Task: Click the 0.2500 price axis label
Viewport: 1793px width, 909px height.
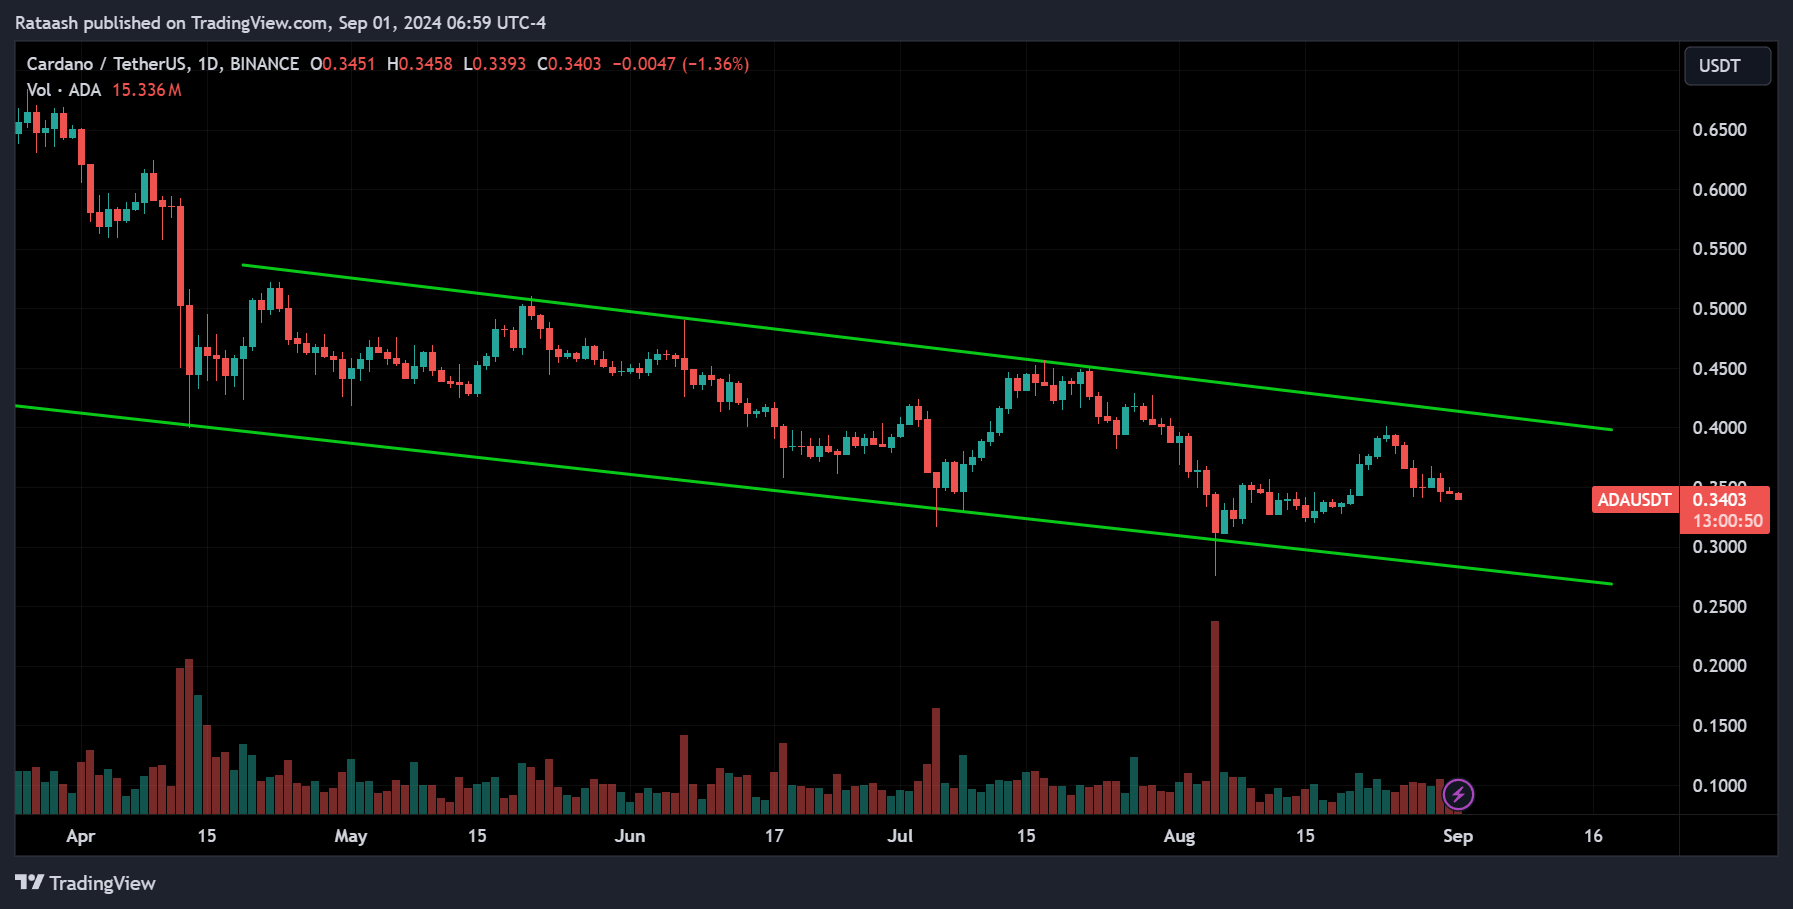Action: point(1719,607)
